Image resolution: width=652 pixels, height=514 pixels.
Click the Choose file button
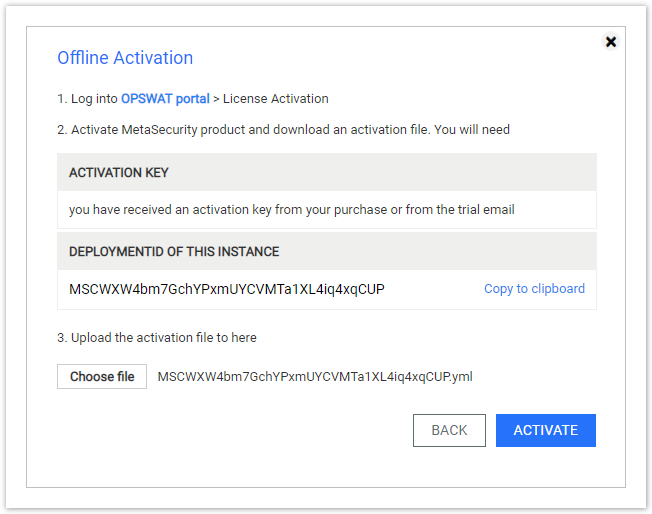point(102,376)
